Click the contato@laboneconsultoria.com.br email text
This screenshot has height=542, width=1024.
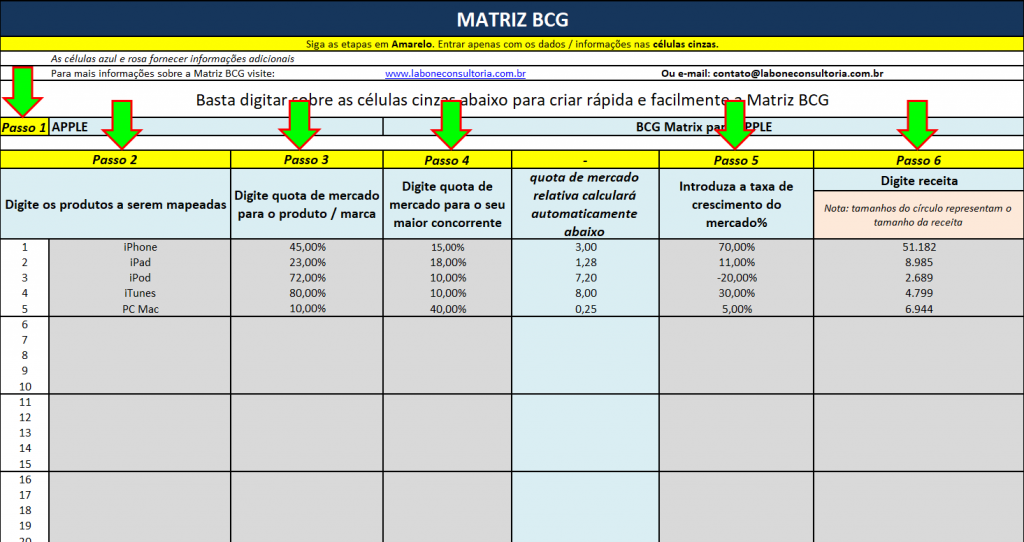click(798, 74)
